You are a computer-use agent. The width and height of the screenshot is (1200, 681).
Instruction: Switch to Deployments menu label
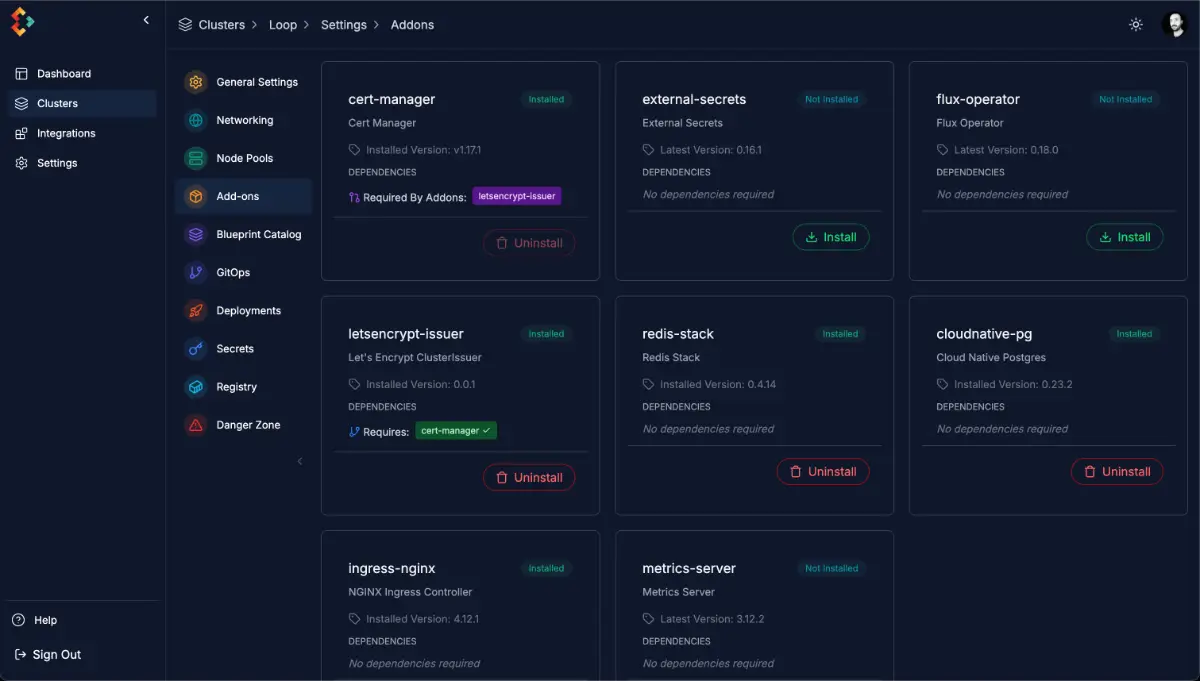click(x=249, y=311)
